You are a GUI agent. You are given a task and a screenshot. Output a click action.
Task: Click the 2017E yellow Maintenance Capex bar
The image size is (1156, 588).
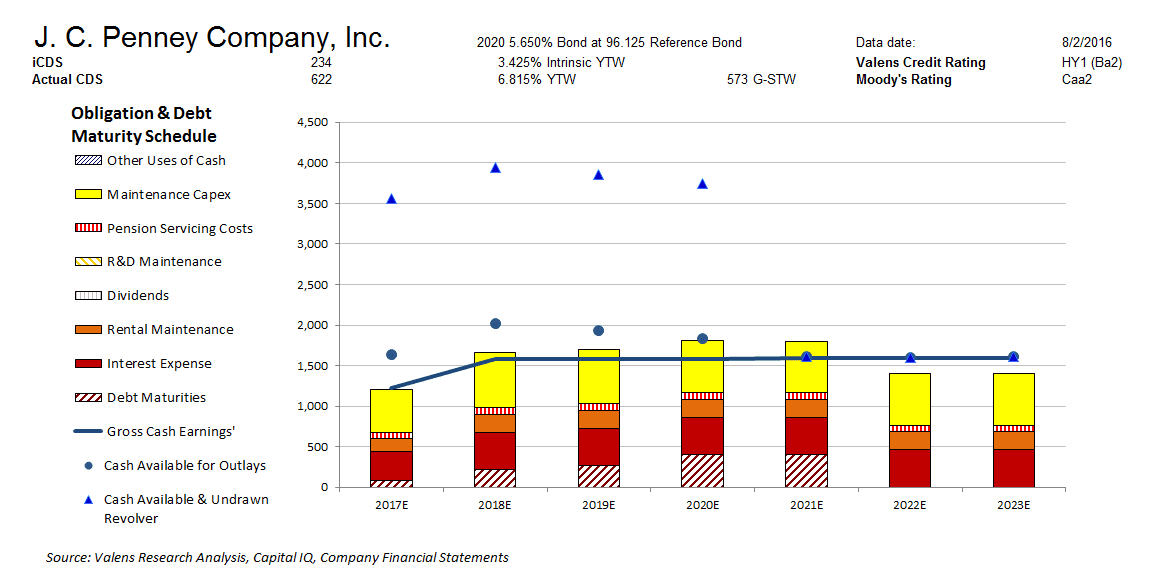(391, 410)
